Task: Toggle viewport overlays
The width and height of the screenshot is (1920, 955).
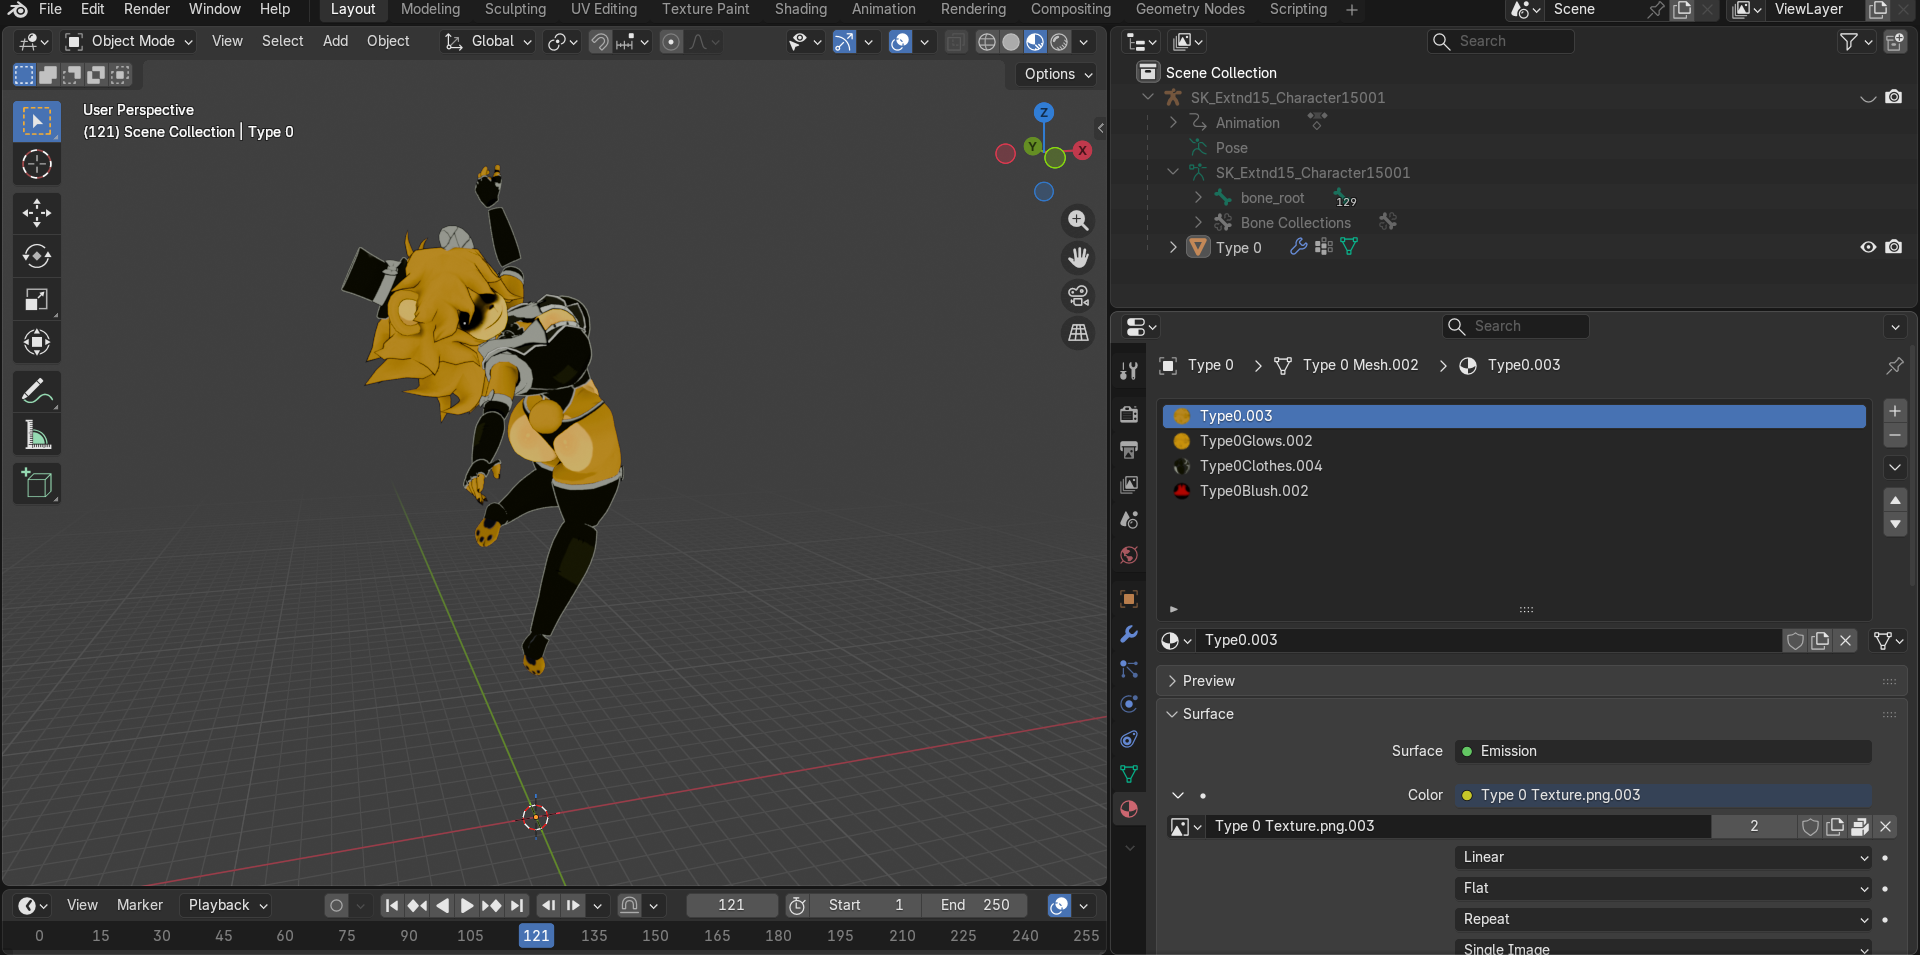Action: point(900,42)
